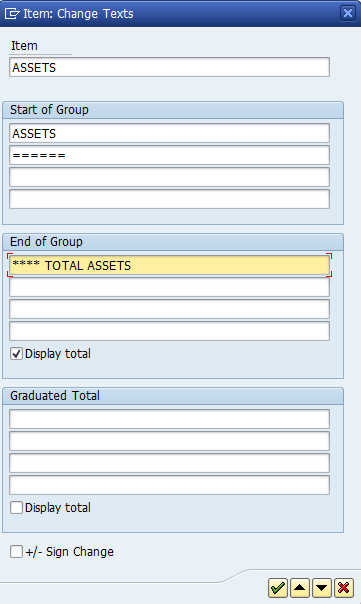Focus fourth End of Group text line
The image size is (361, 604).
point(170,331)
